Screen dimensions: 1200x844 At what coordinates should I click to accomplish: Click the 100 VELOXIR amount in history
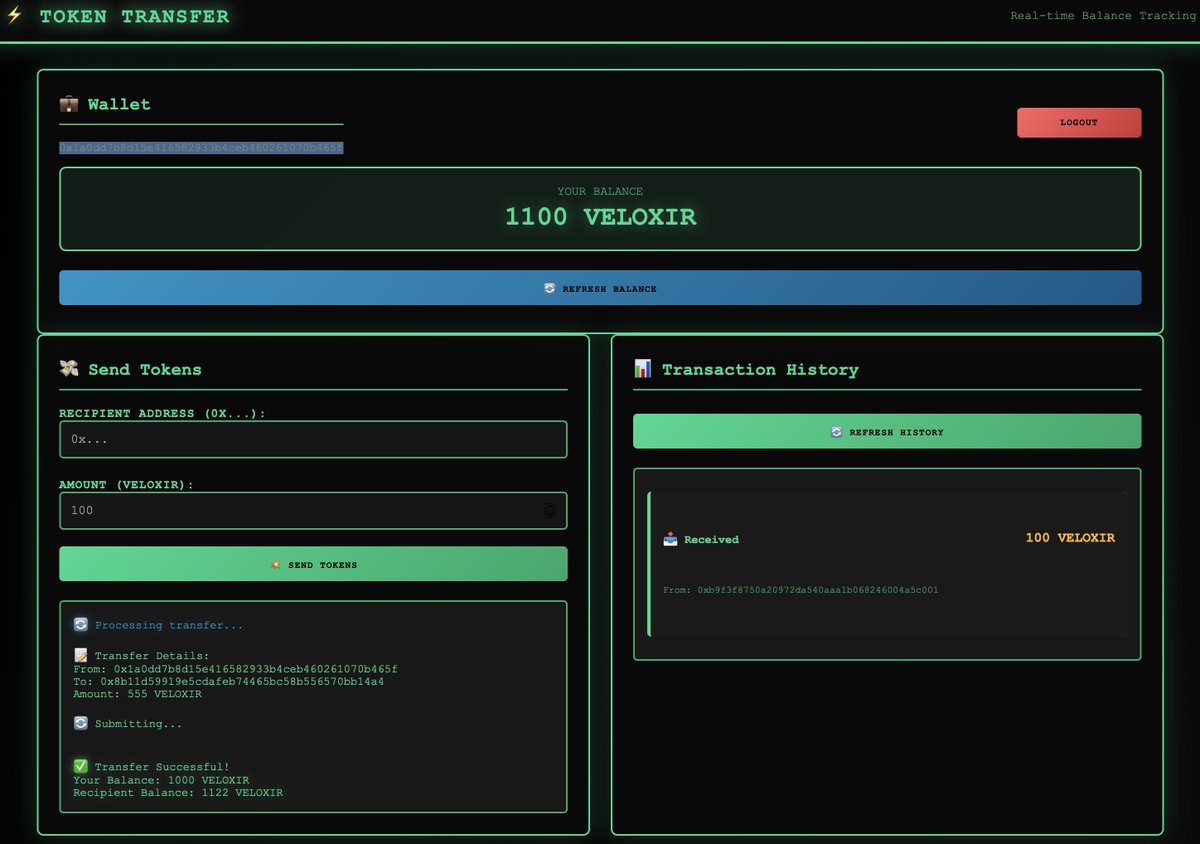(1070, 538)
